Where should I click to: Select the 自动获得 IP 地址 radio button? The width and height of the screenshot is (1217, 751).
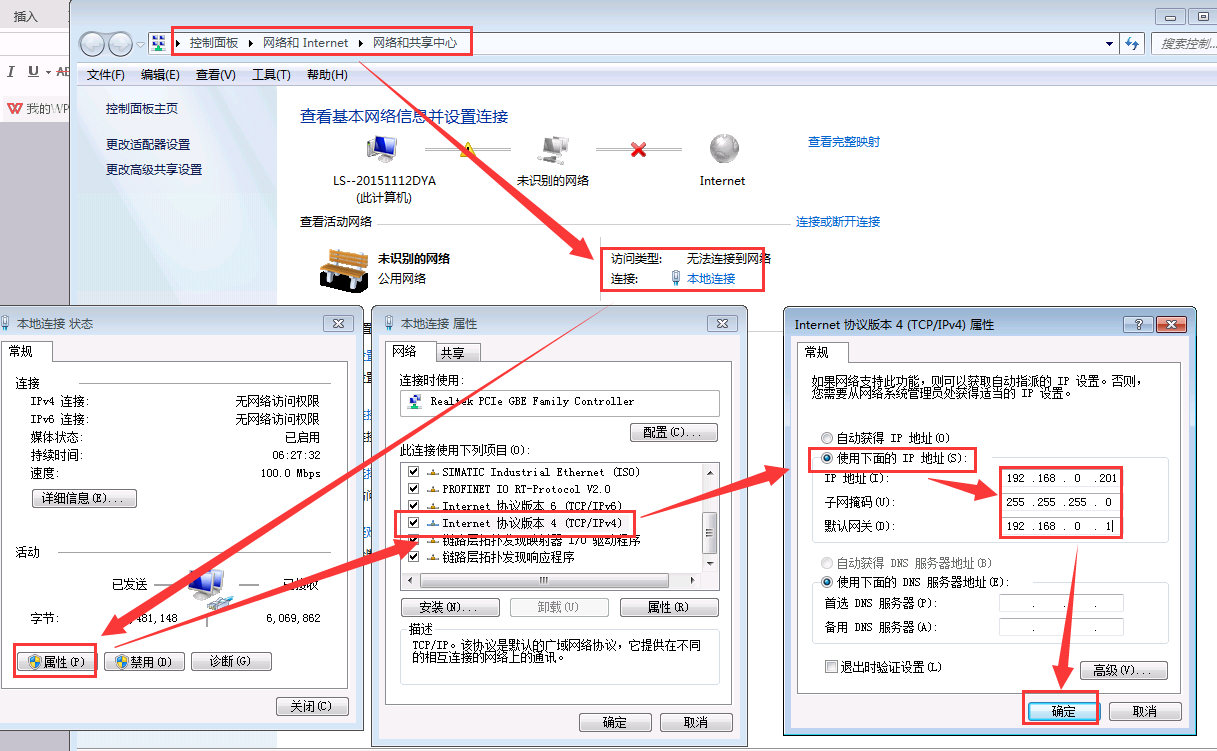pyautogui.click(x=826, y=438)
